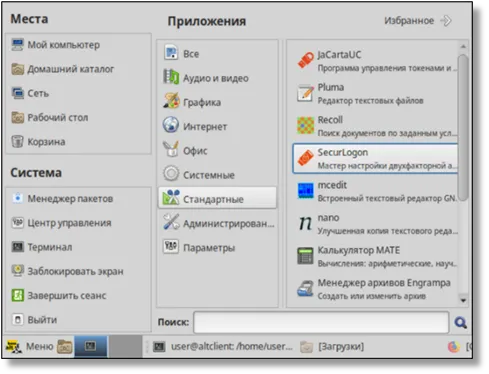The height and width of the screenshot is (374, 489).
Task: Open the mcedit editor icon
Action: 305,191
